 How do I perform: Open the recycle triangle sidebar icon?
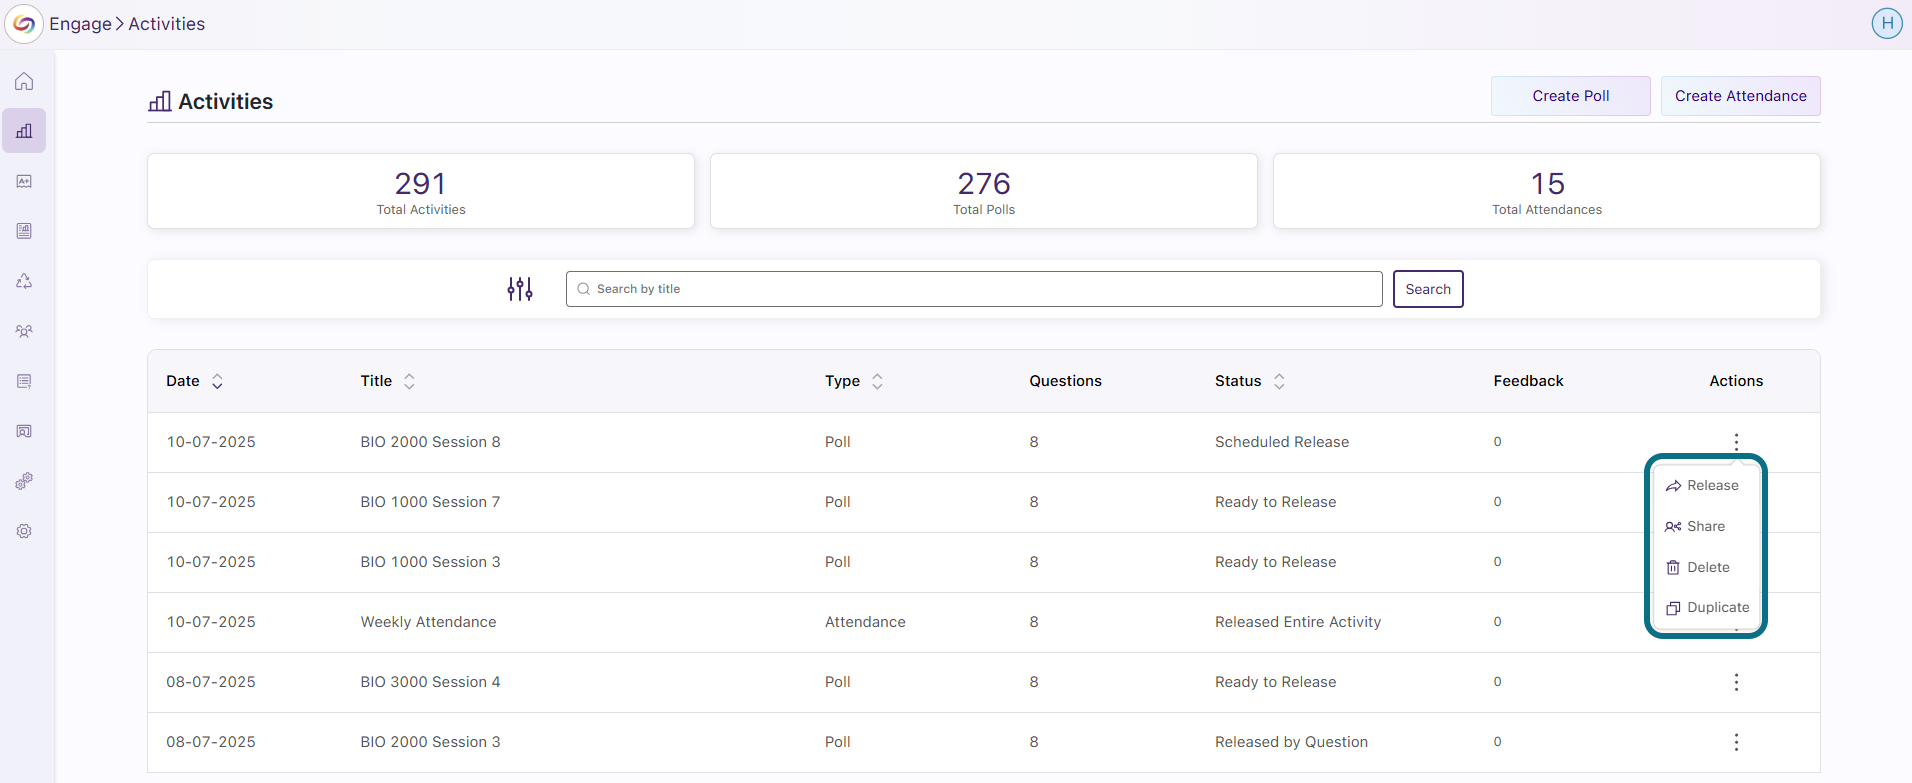(x=24, y=281)
